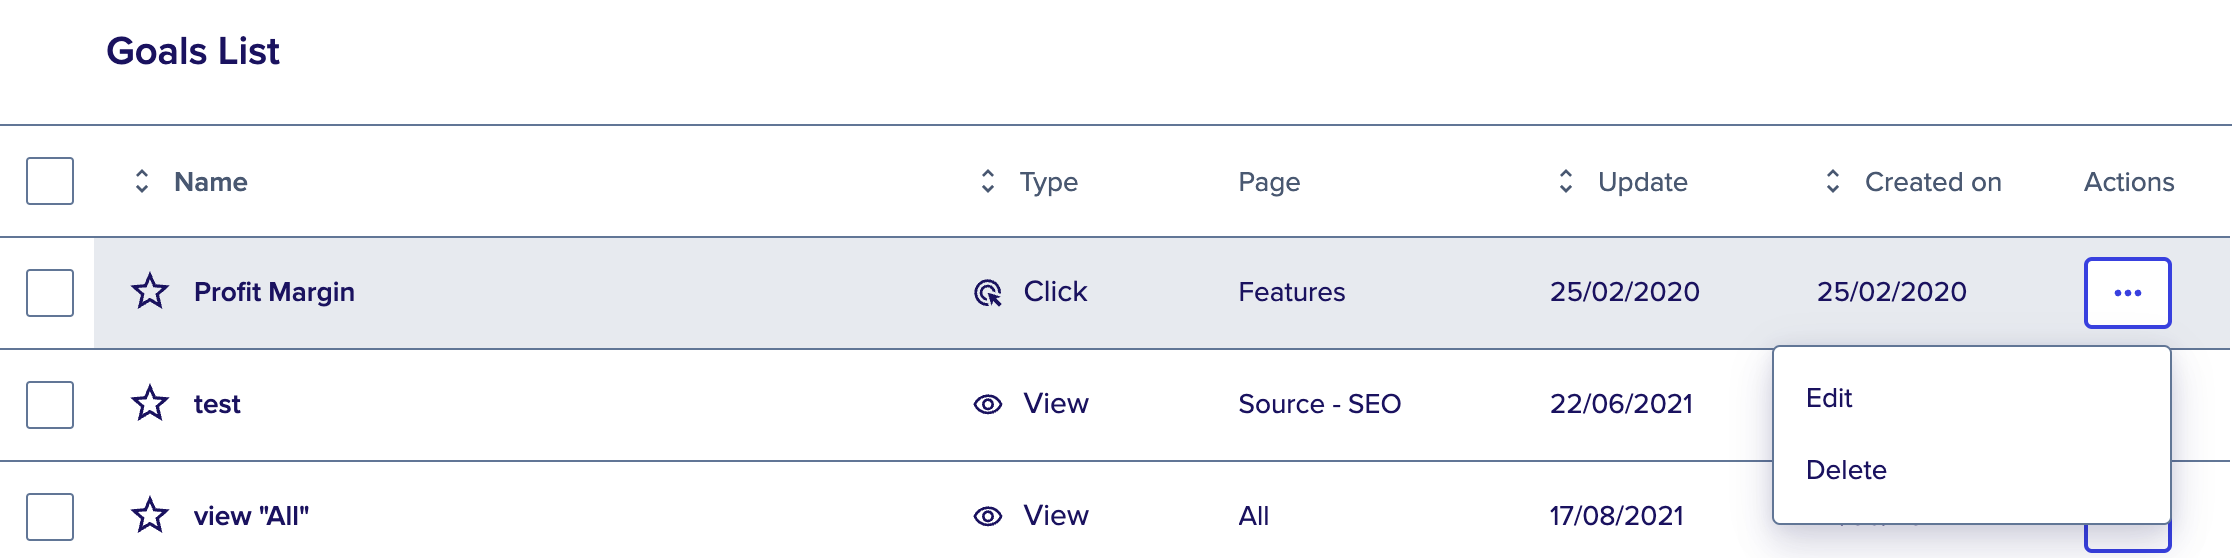Sort by Type column arrows
This screenshot has width=2232, height=558.
(x=988, y=181)
